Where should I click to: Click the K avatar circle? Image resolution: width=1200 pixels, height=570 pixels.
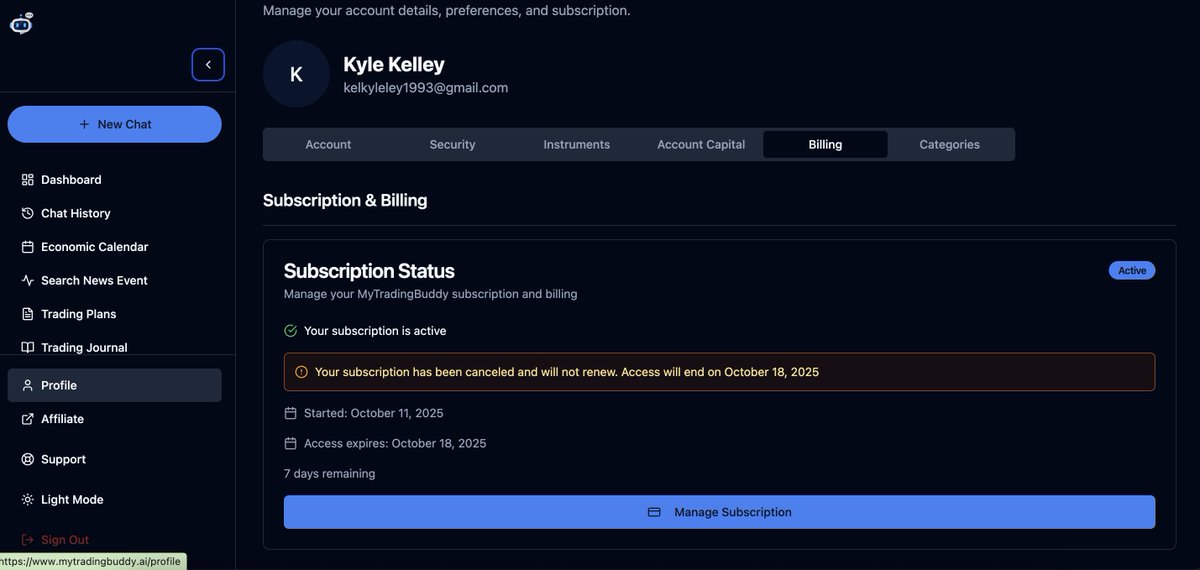pyautogui.click(x=296, y=74)
